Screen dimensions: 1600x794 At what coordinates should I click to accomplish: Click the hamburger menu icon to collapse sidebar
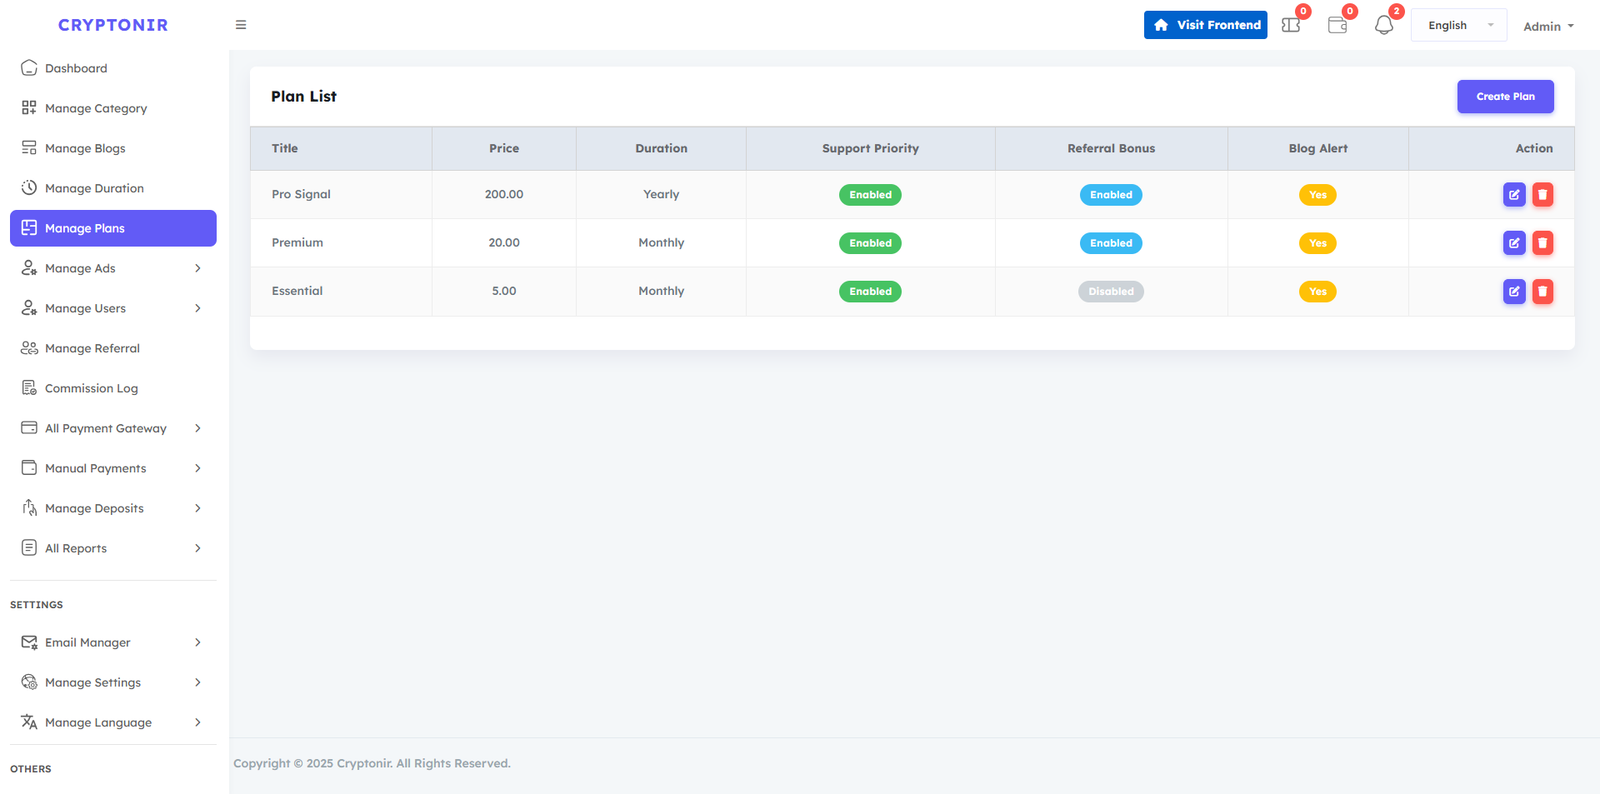(x=241, y=25)
